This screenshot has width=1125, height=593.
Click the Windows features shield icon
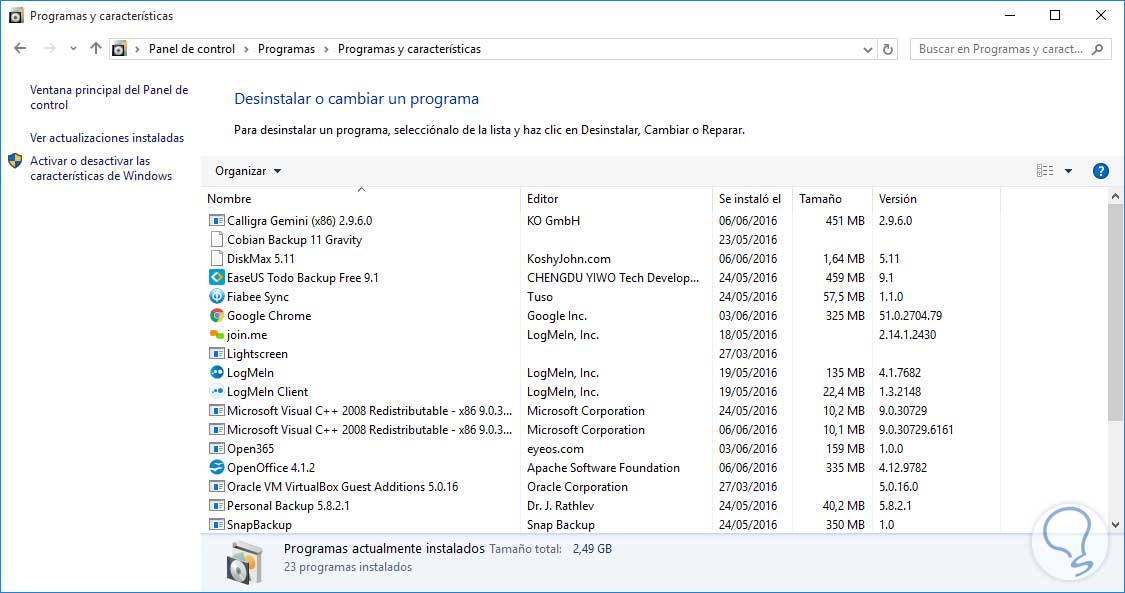(x=15, y=161)
